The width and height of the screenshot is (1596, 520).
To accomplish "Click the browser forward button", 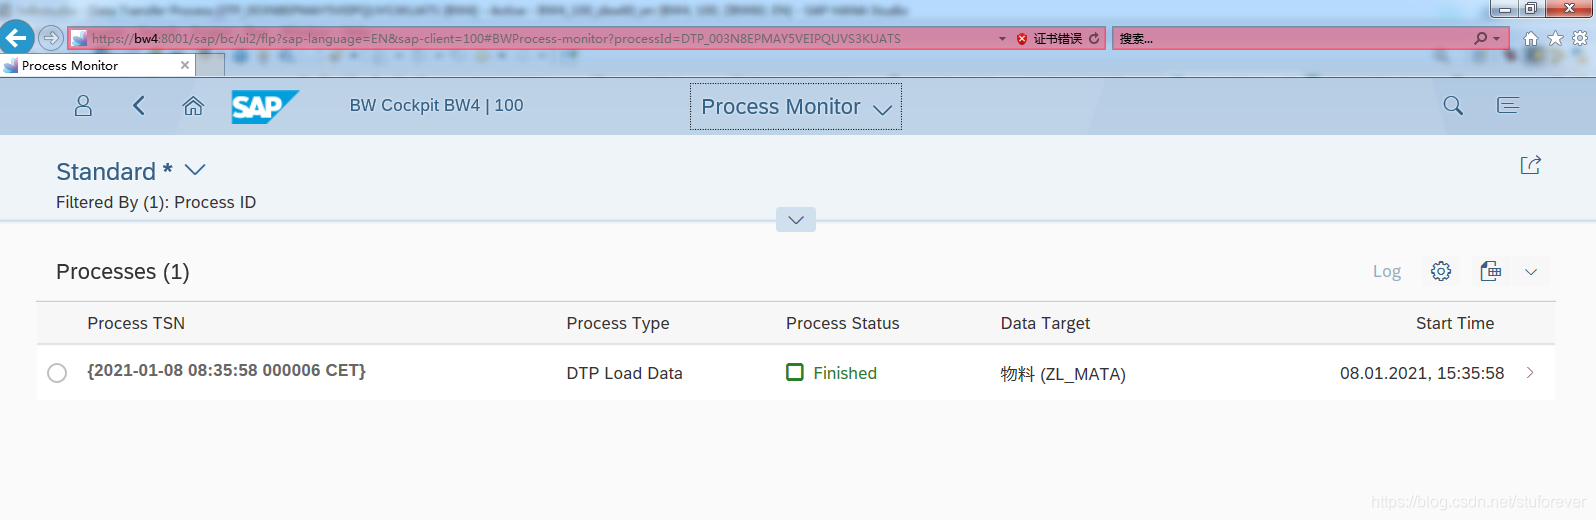I will [50, 38].
